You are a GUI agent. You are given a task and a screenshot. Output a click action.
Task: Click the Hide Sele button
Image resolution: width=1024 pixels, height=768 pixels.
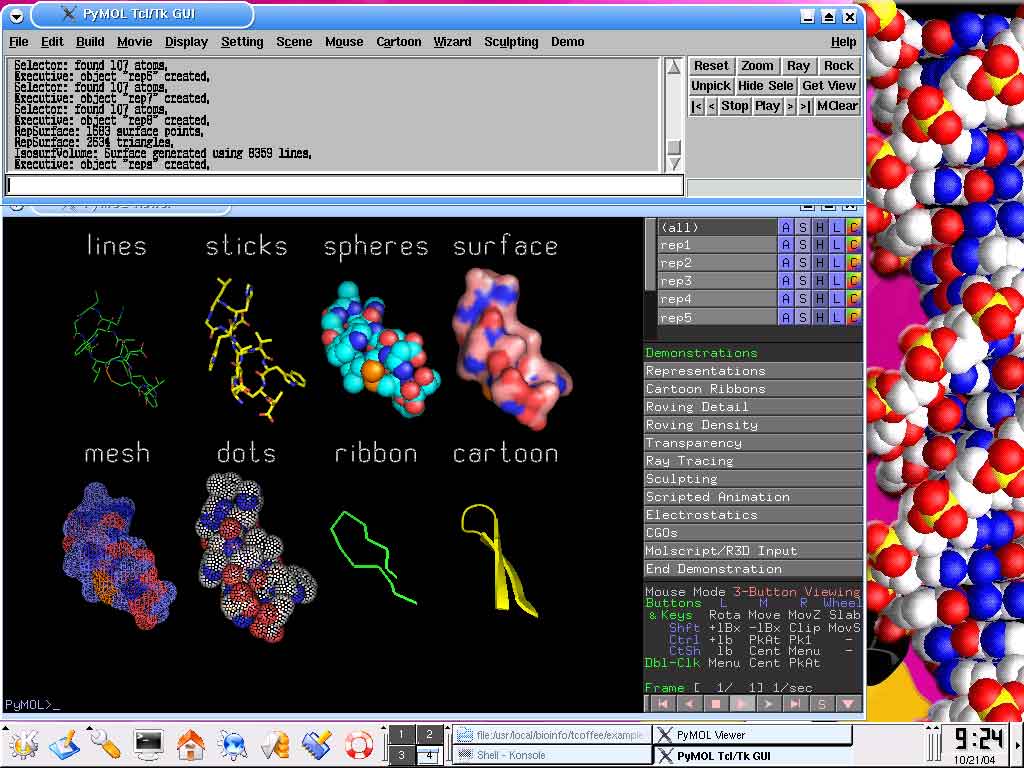pos(765,86)
